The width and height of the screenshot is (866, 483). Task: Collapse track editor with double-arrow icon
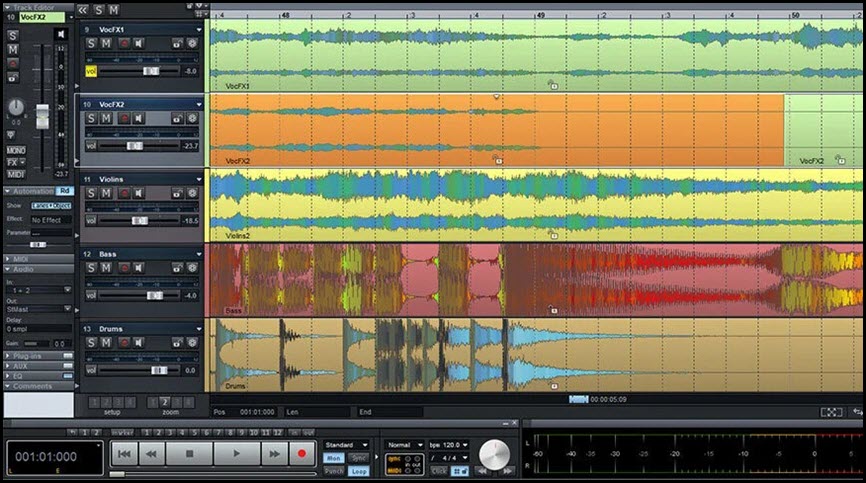point(83,10)
